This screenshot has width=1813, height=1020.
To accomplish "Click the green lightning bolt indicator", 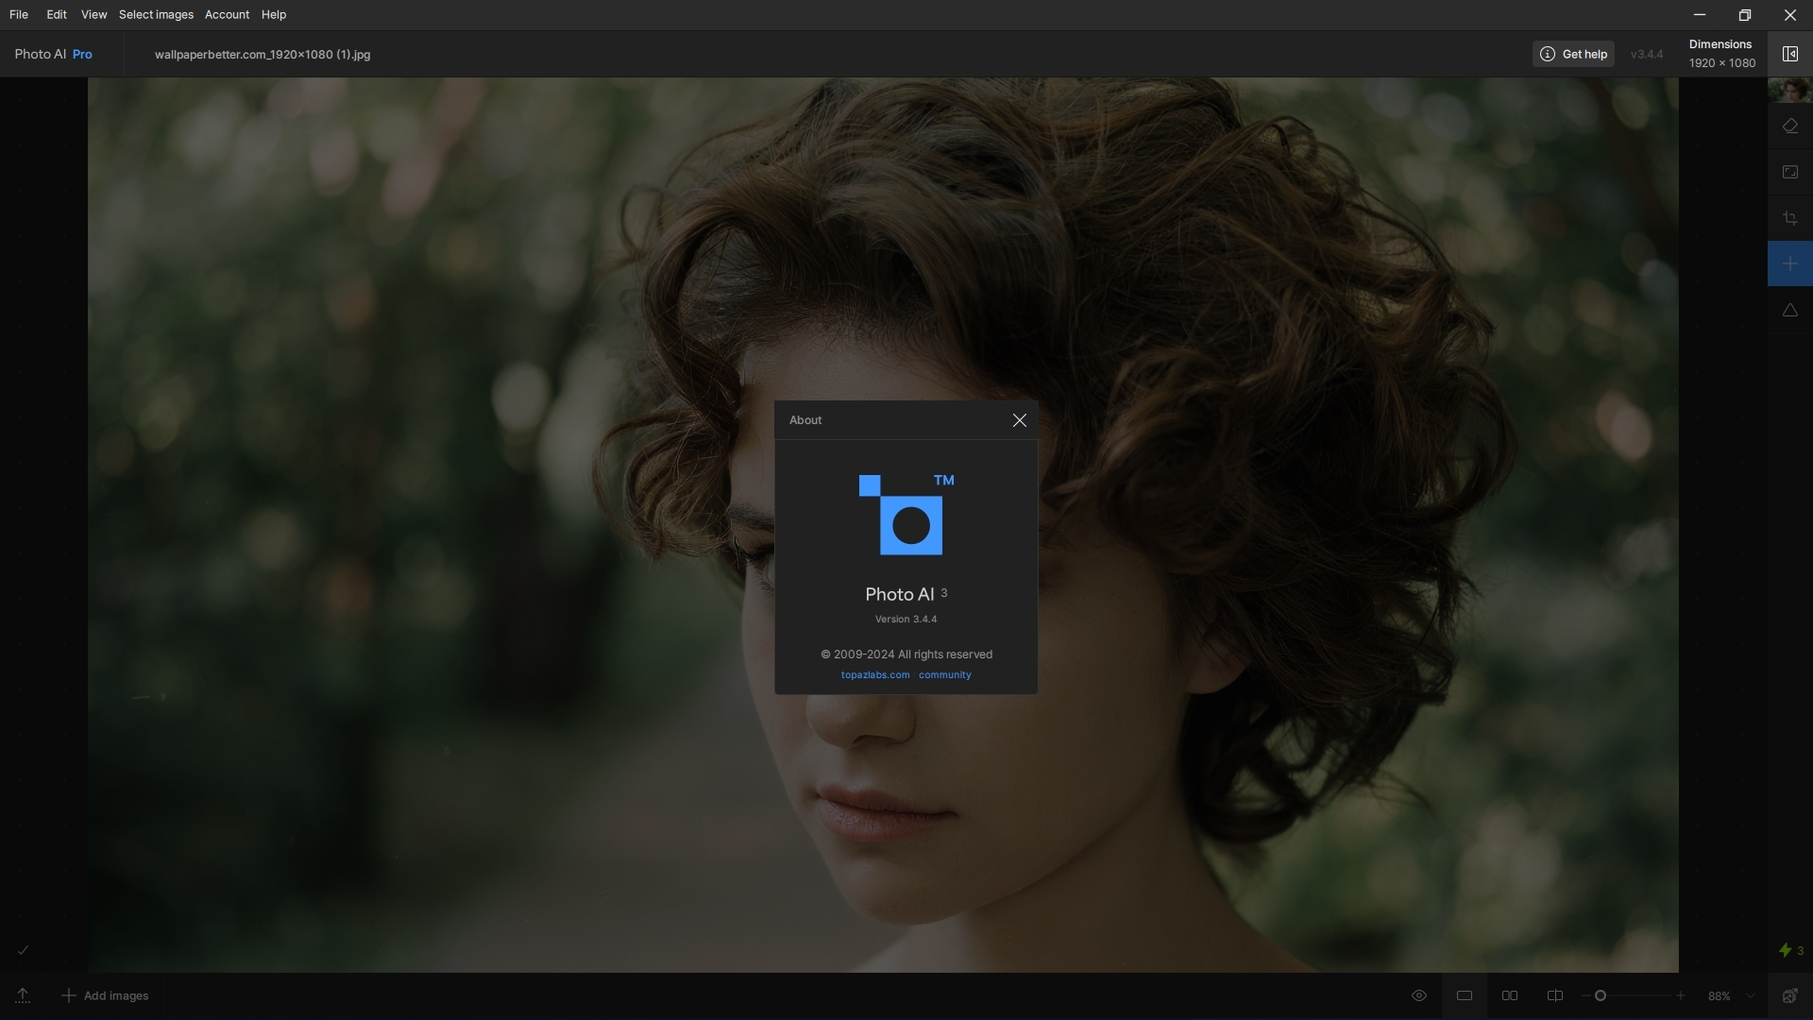I will 1785,950.
